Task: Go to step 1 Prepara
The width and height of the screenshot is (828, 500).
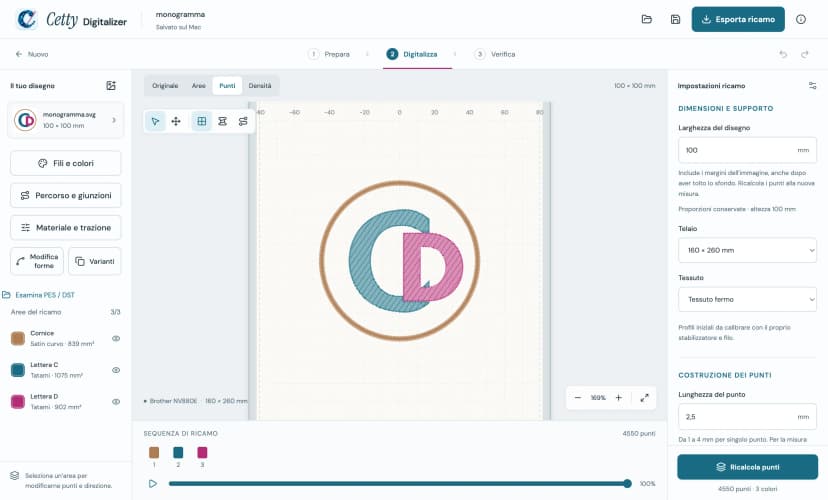Action: point(329,54)
